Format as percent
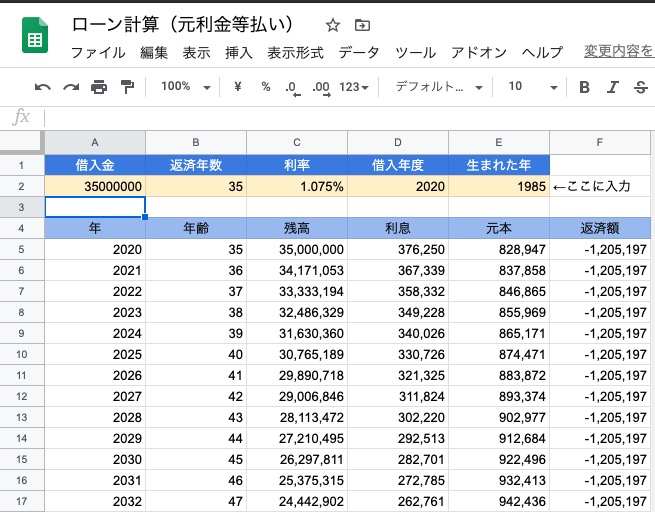 click(x=266, y=86)
